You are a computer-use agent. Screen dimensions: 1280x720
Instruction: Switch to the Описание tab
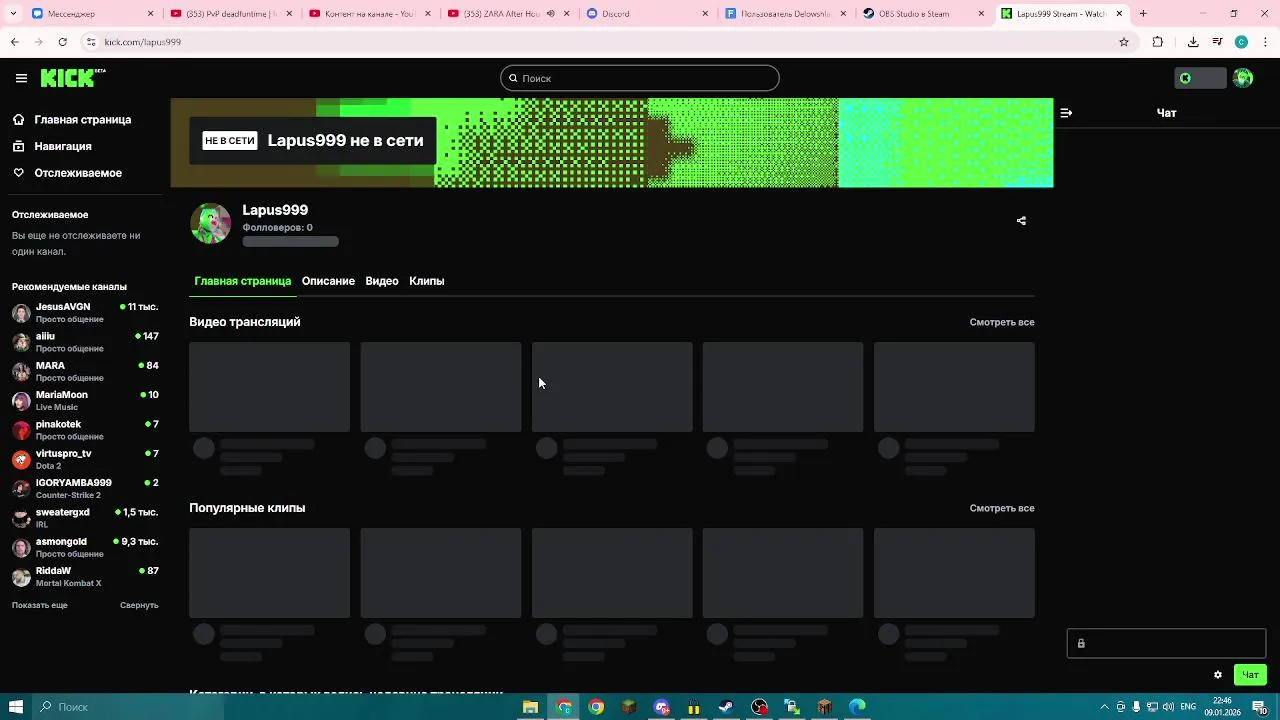(328, 281)
